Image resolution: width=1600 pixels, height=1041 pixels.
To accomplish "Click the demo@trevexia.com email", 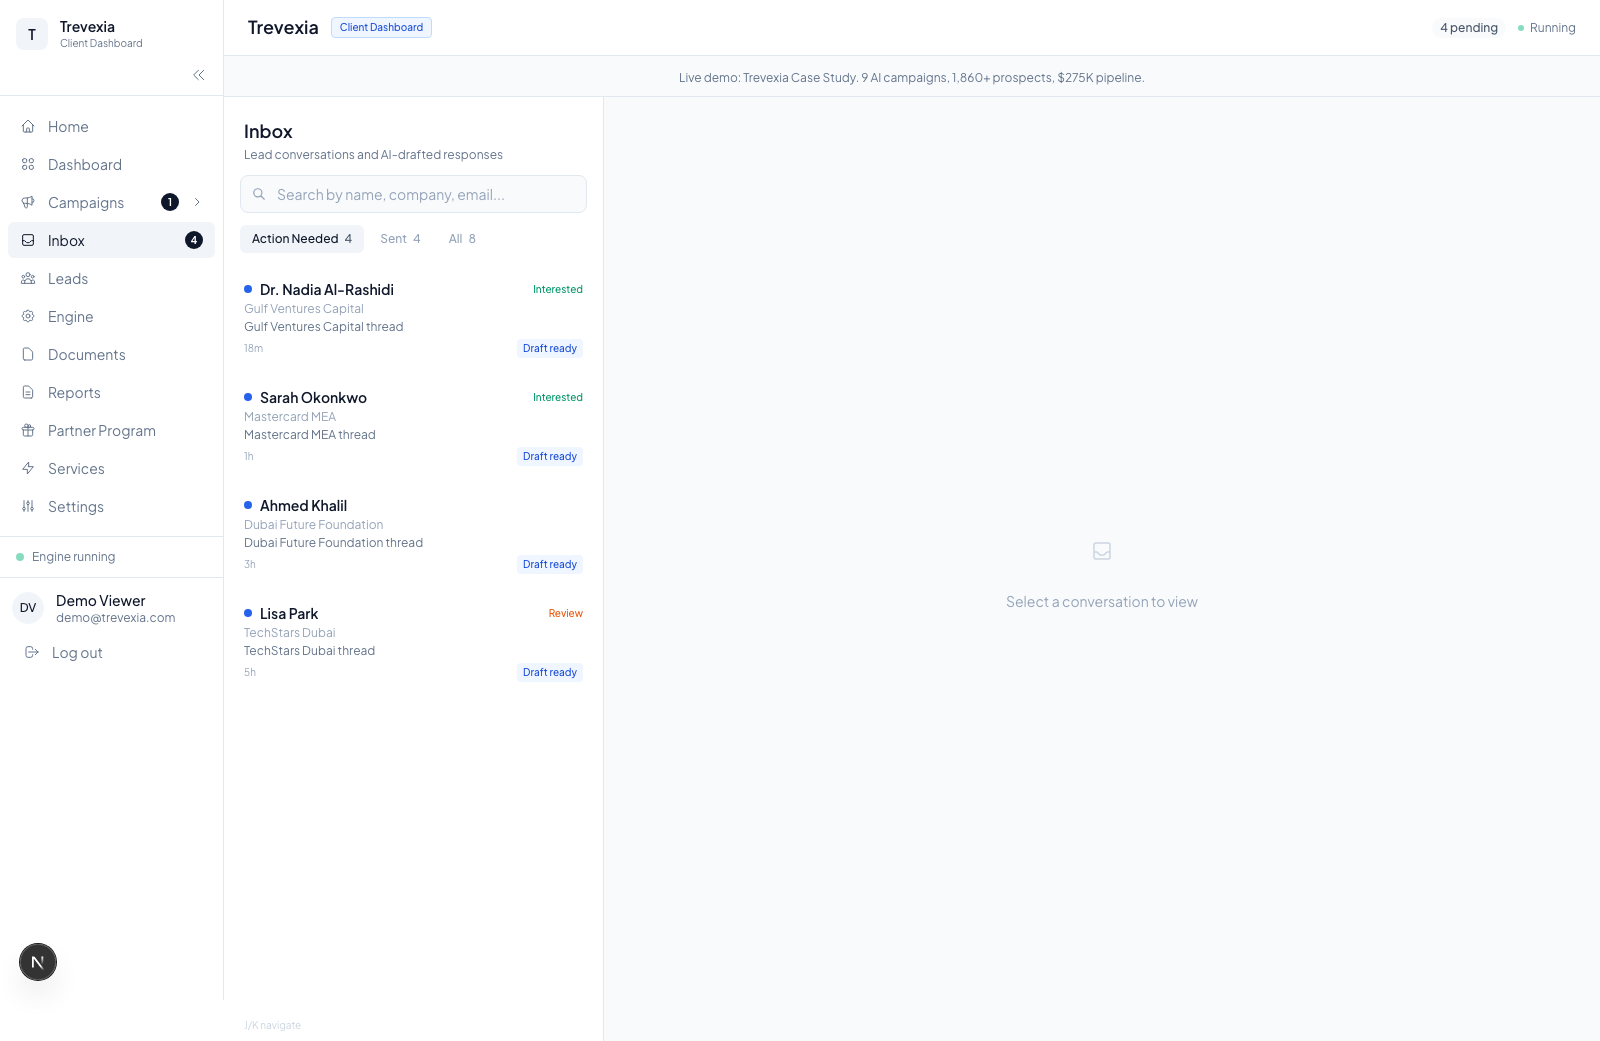I will tap(116, 618).
